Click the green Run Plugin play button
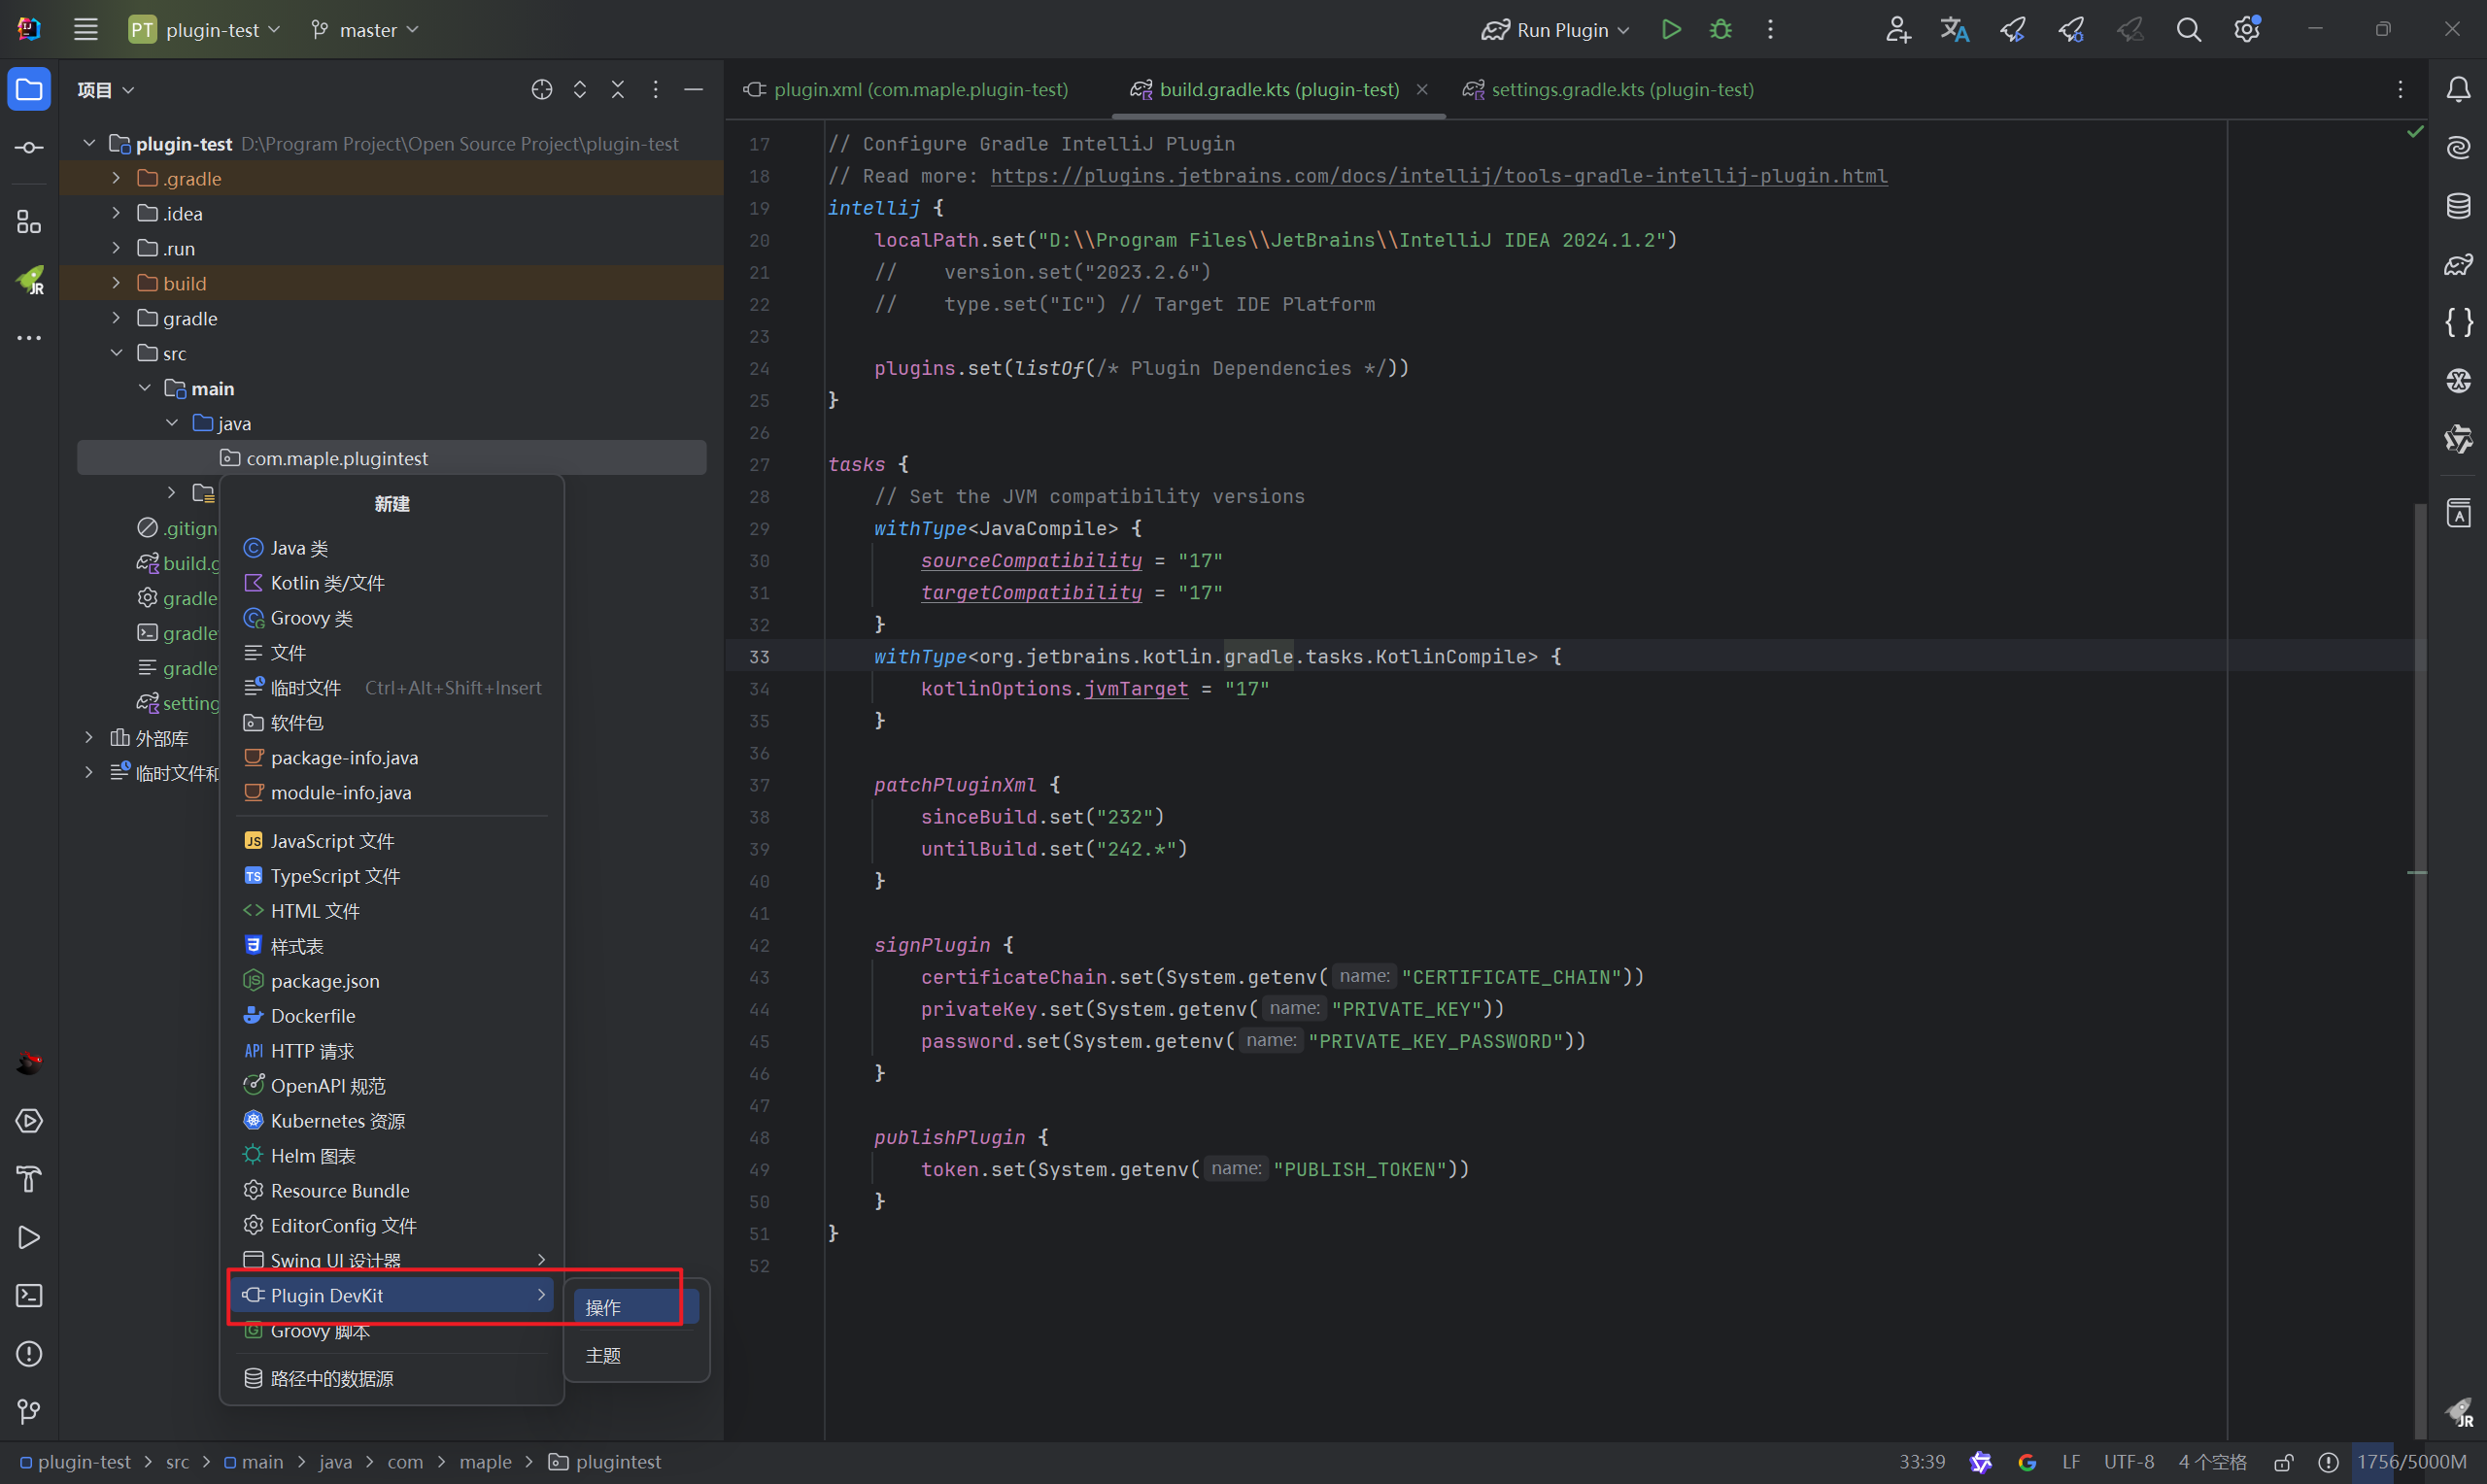The height and width of the screenshot is (1484, 2487). pyautogui.click(x=1670, y=30)
